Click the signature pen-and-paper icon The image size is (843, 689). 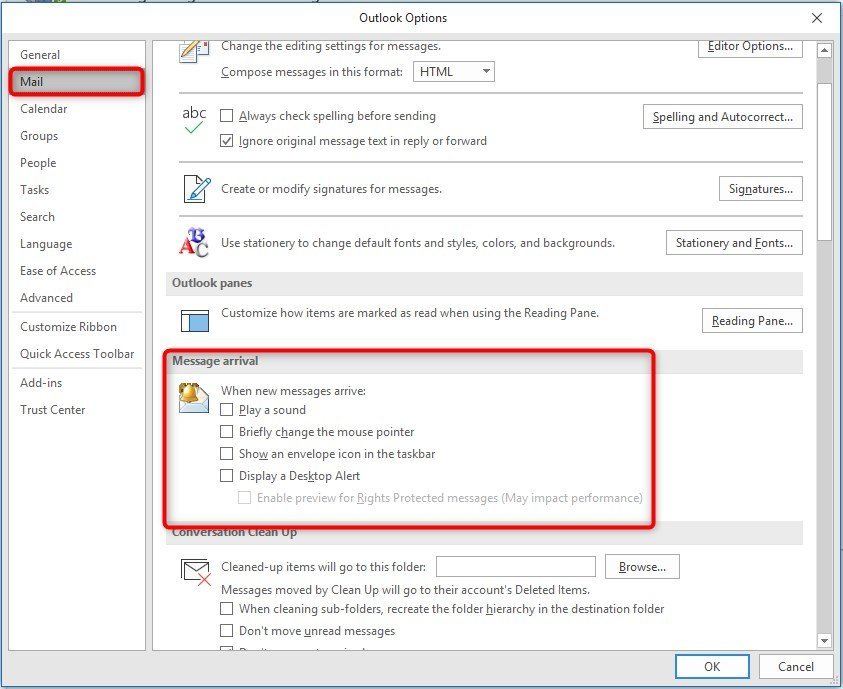pos(194,188)
